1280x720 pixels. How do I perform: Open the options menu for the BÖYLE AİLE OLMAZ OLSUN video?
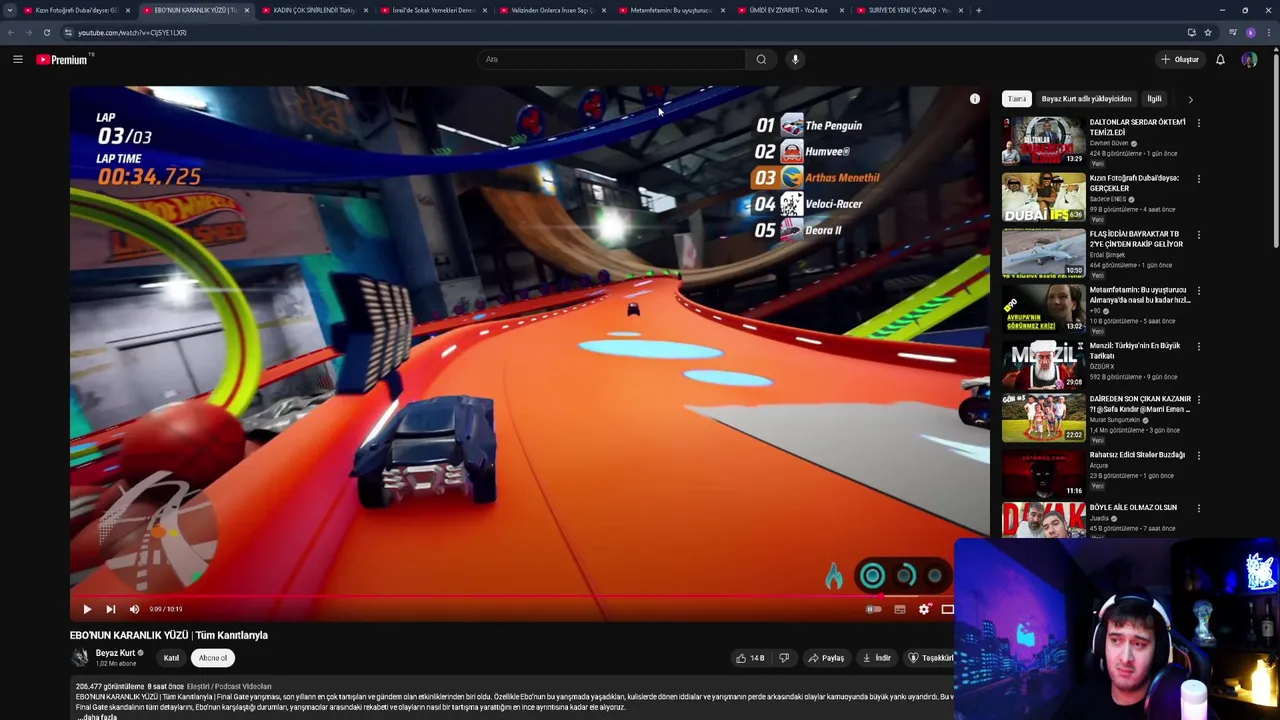[x=1199, y=509]
